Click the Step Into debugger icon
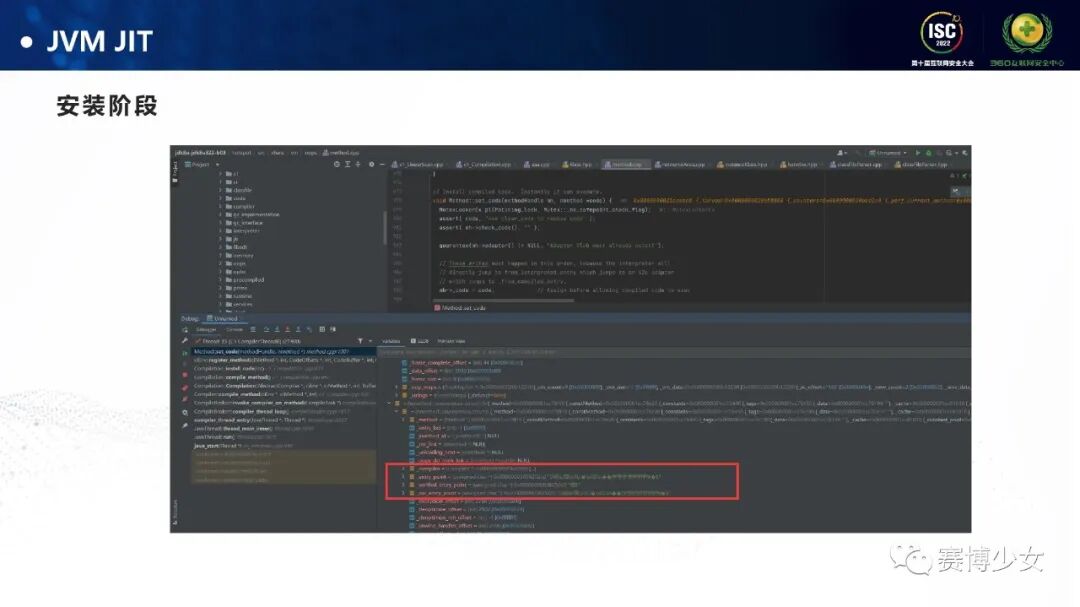 [x=277, y=329]
